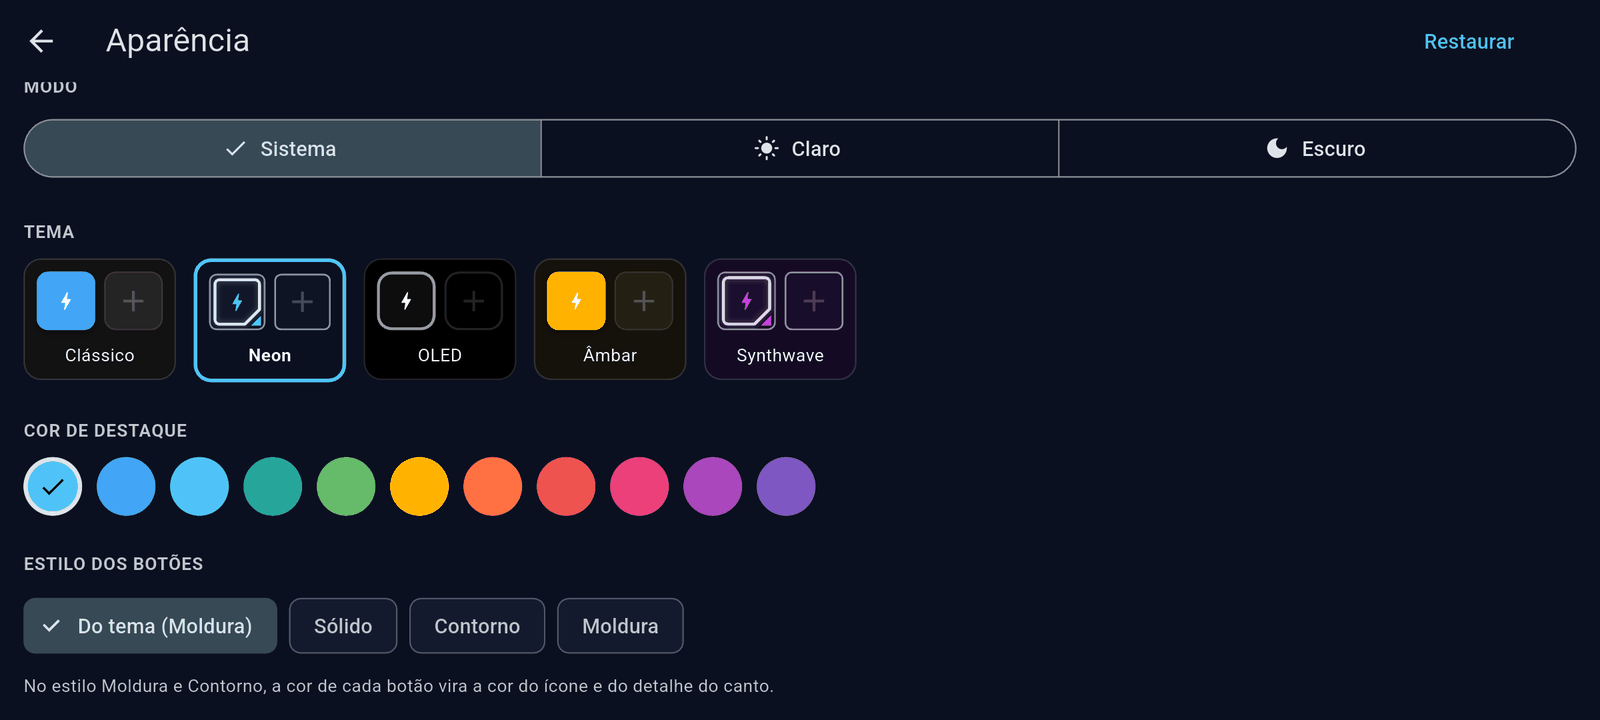This screenshot has height=720, width=1600.
Task: Select the Sistema mode option
Action: pos(283,149)
